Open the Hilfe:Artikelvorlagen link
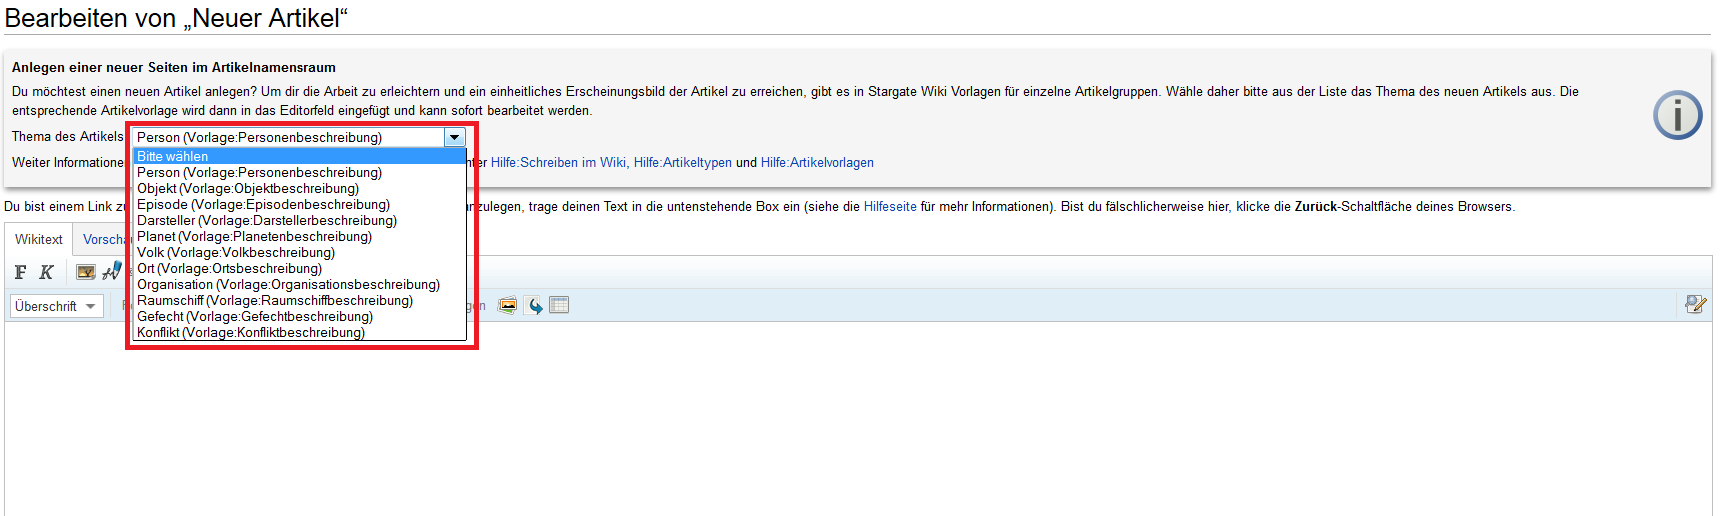 click(x=817, y=162)
